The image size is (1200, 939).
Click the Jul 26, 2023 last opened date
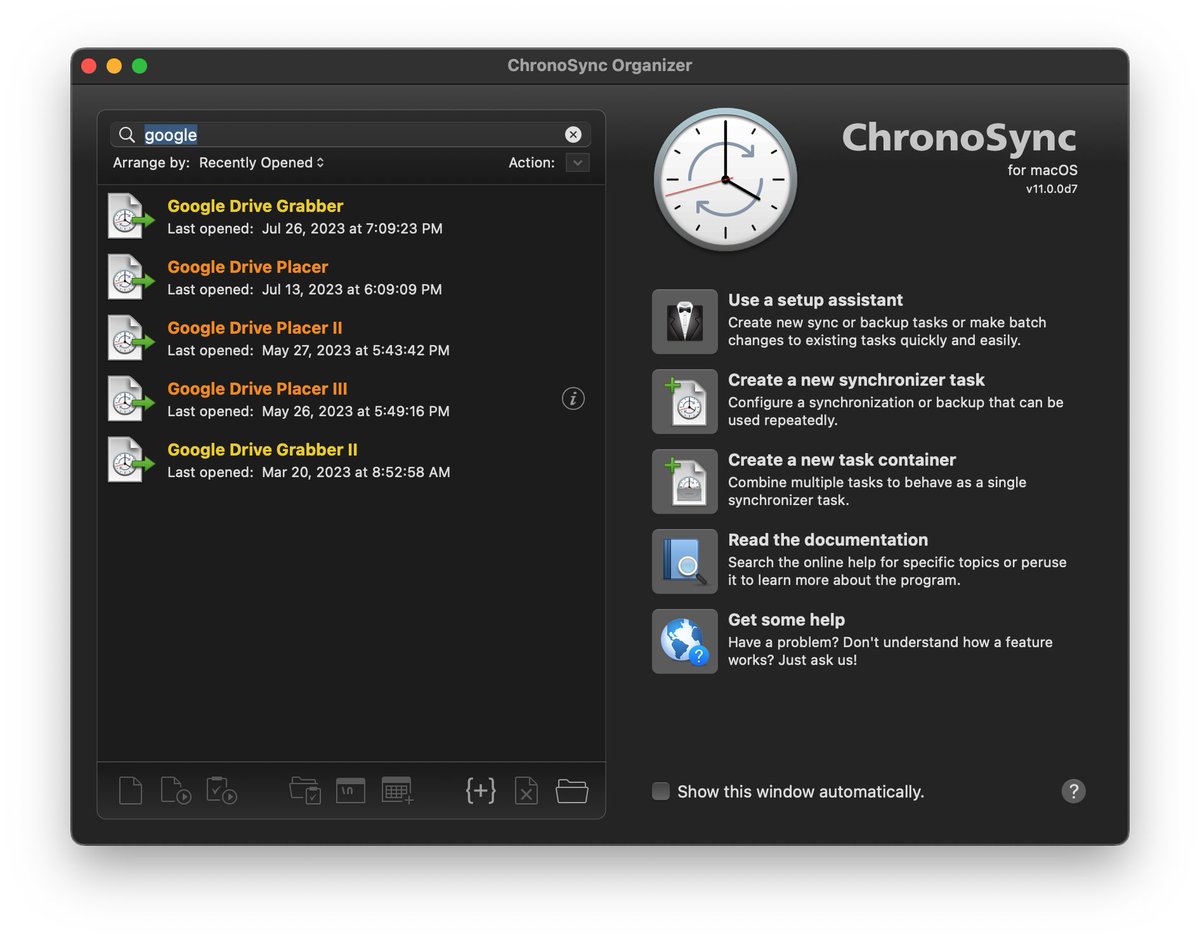352,229
